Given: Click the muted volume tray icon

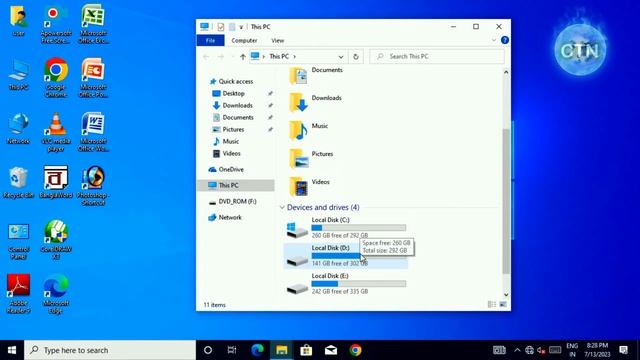Looking at the screenshot, I should click(x=541, y=350).
